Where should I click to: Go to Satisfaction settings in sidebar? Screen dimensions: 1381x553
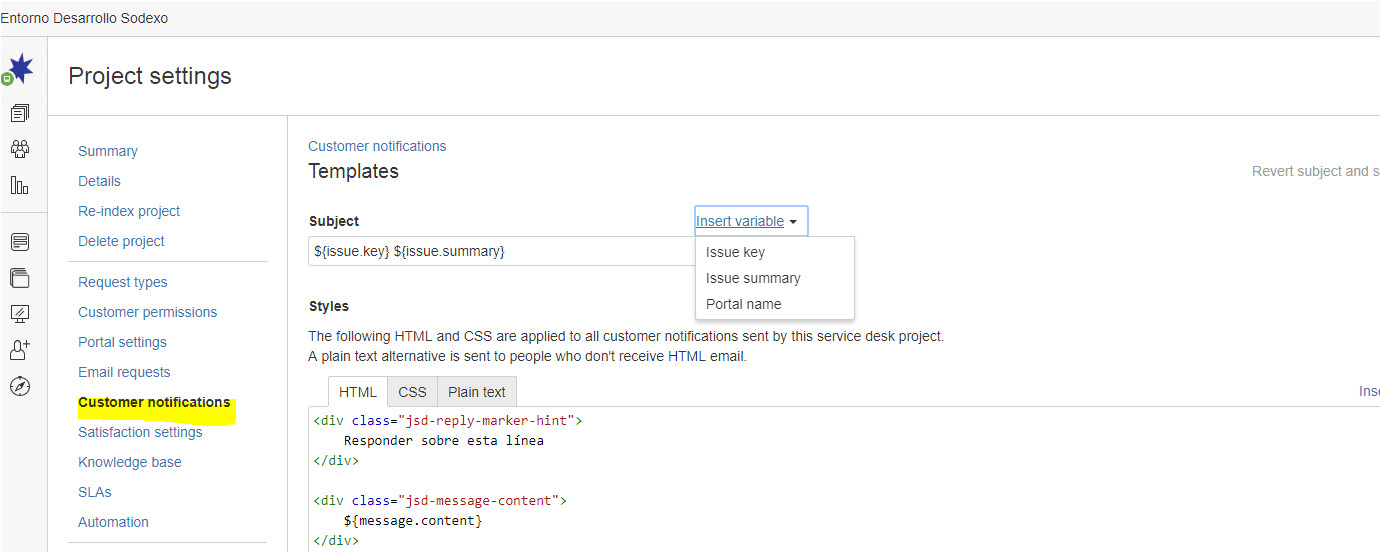pos(140,432)
